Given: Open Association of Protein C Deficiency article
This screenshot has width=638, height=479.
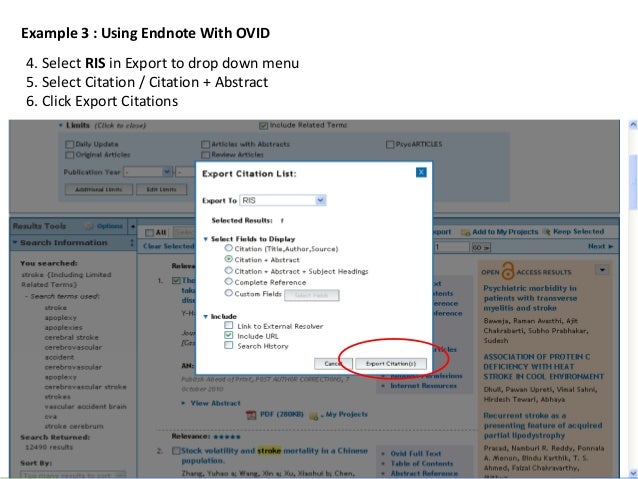Looking at the screenshot, I should tap(544, 366).
